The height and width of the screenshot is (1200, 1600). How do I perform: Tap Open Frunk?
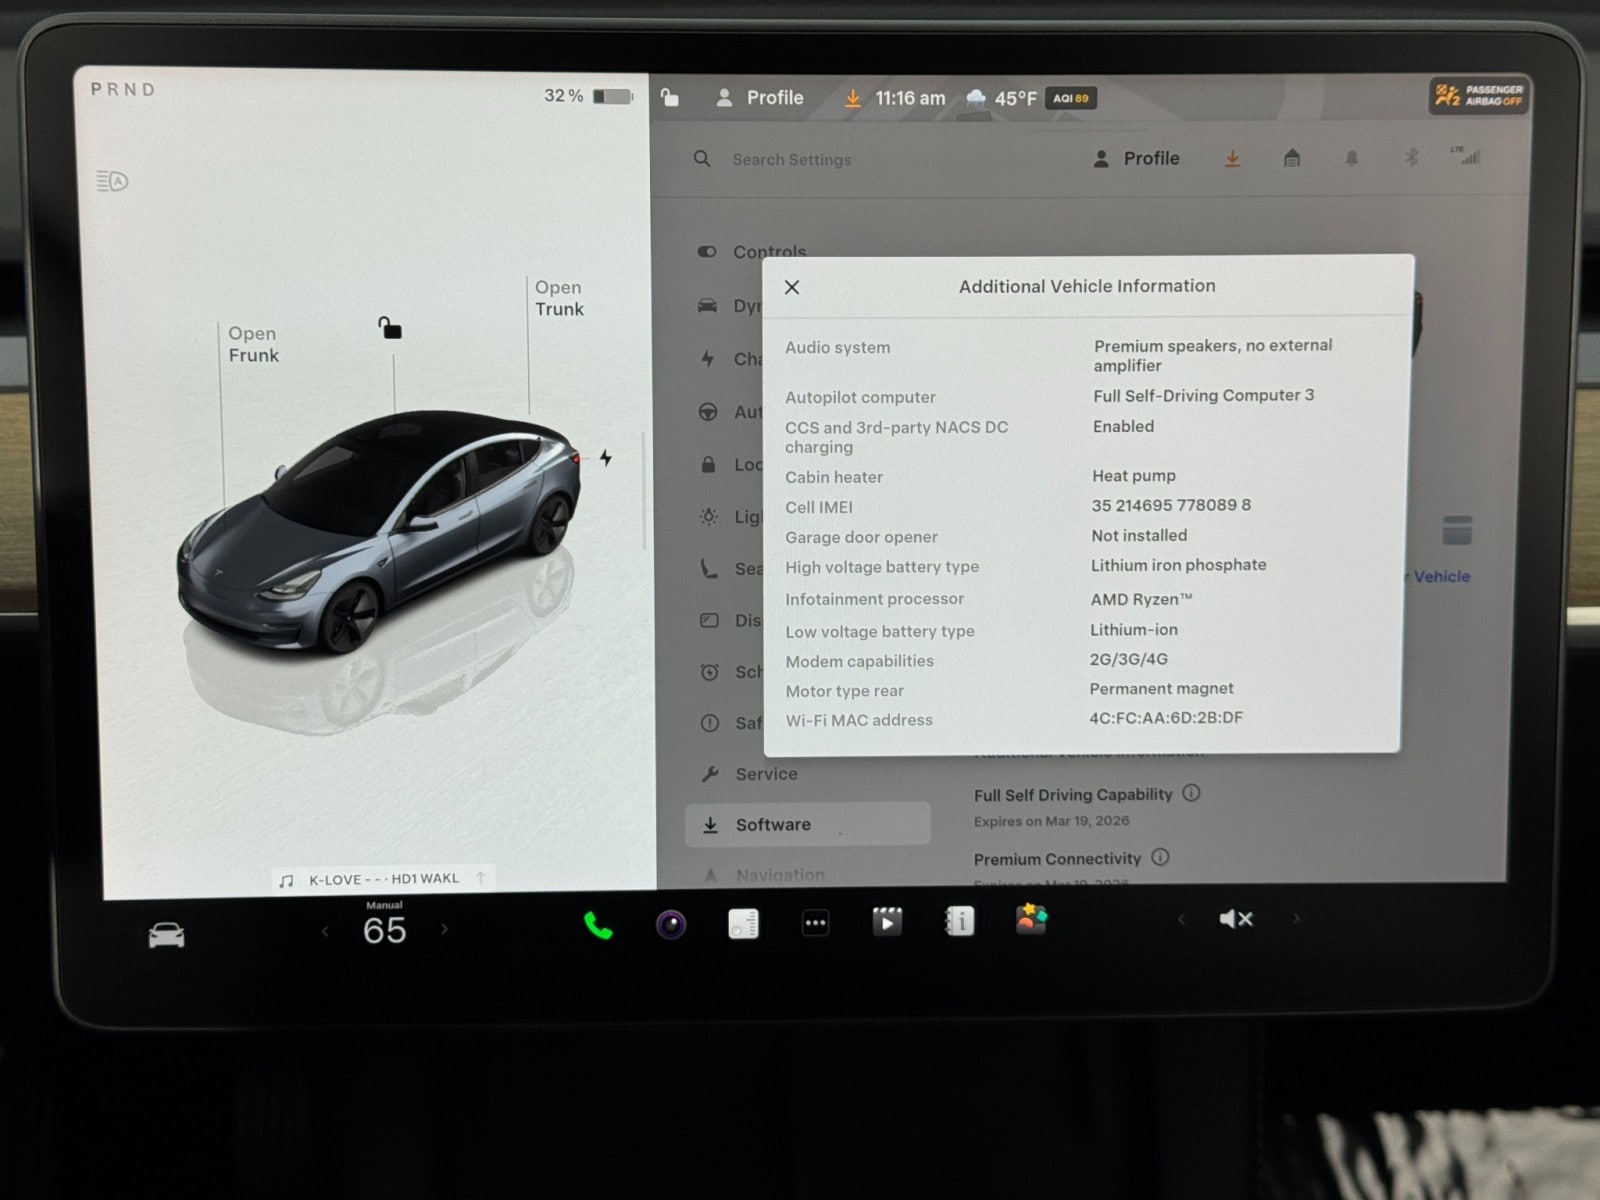coord(253,345)
